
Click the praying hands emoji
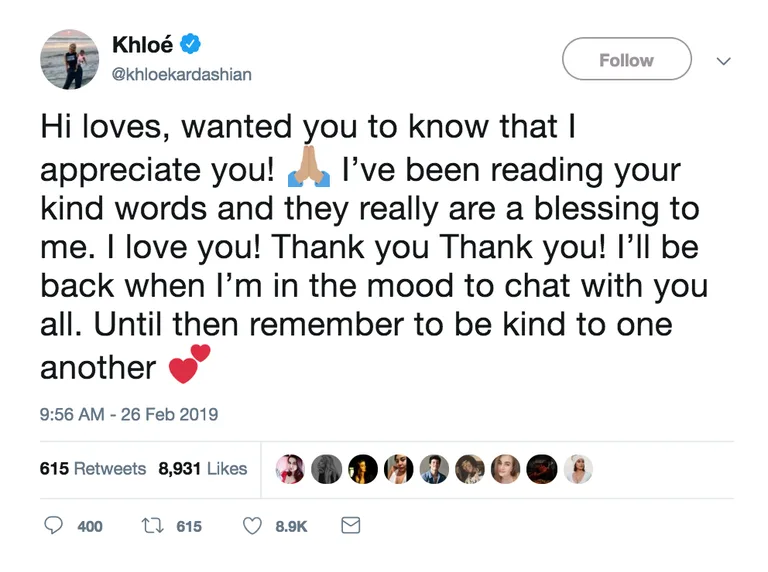coord(309,167)
